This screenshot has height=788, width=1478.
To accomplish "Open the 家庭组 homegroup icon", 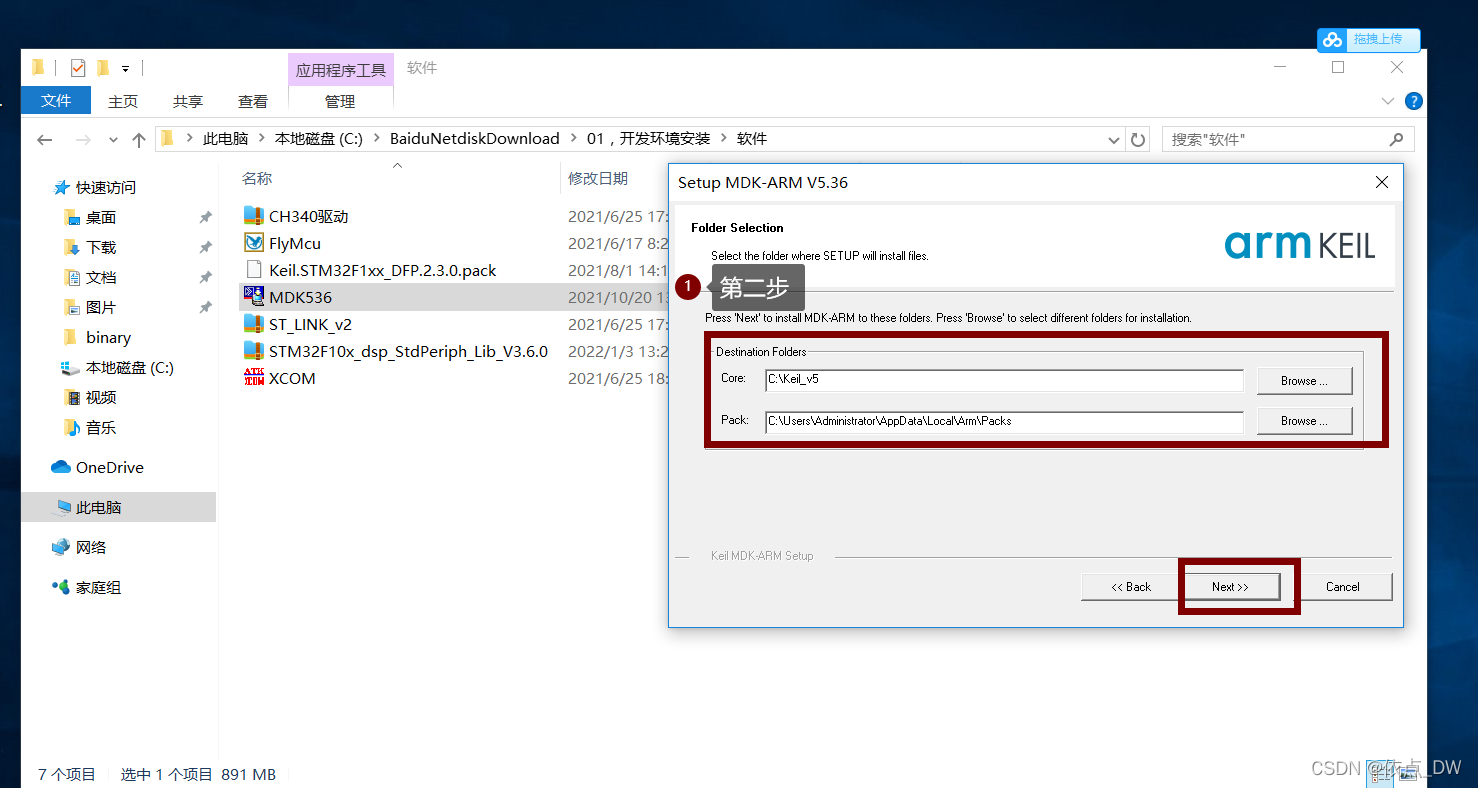I will (x=61, y=587).
